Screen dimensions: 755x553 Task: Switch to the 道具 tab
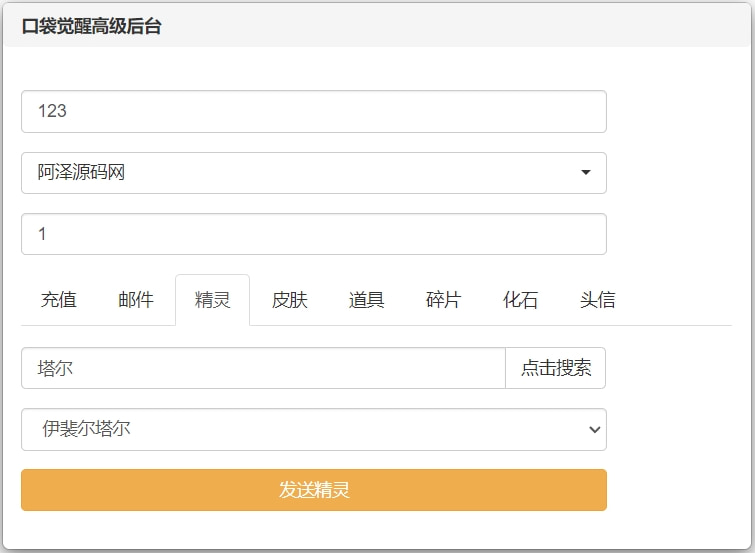point(367,300)
